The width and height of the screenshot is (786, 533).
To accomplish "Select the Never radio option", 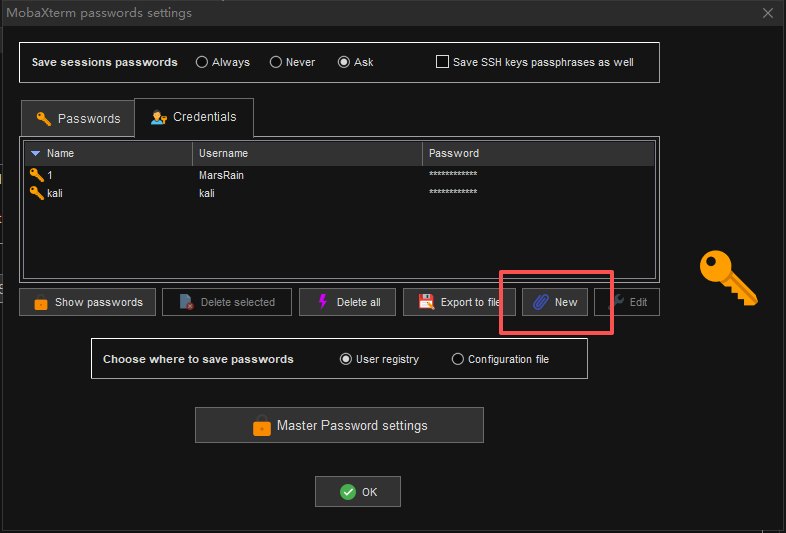I will (276, 62).
